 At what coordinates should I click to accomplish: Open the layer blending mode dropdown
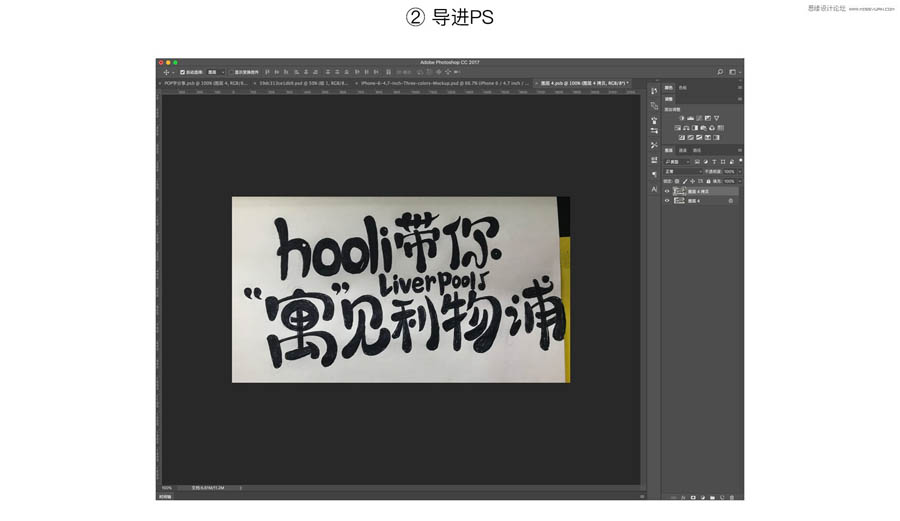[683, 172]
